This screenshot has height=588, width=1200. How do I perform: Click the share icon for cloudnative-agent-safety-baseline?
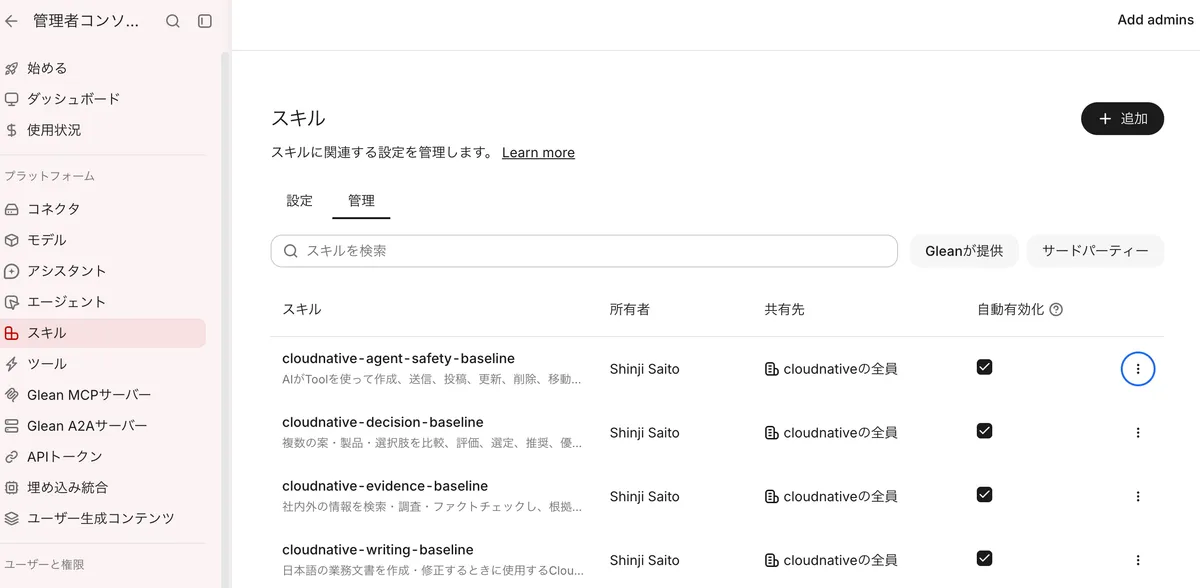pyautogui.click(x=771, y=369)
